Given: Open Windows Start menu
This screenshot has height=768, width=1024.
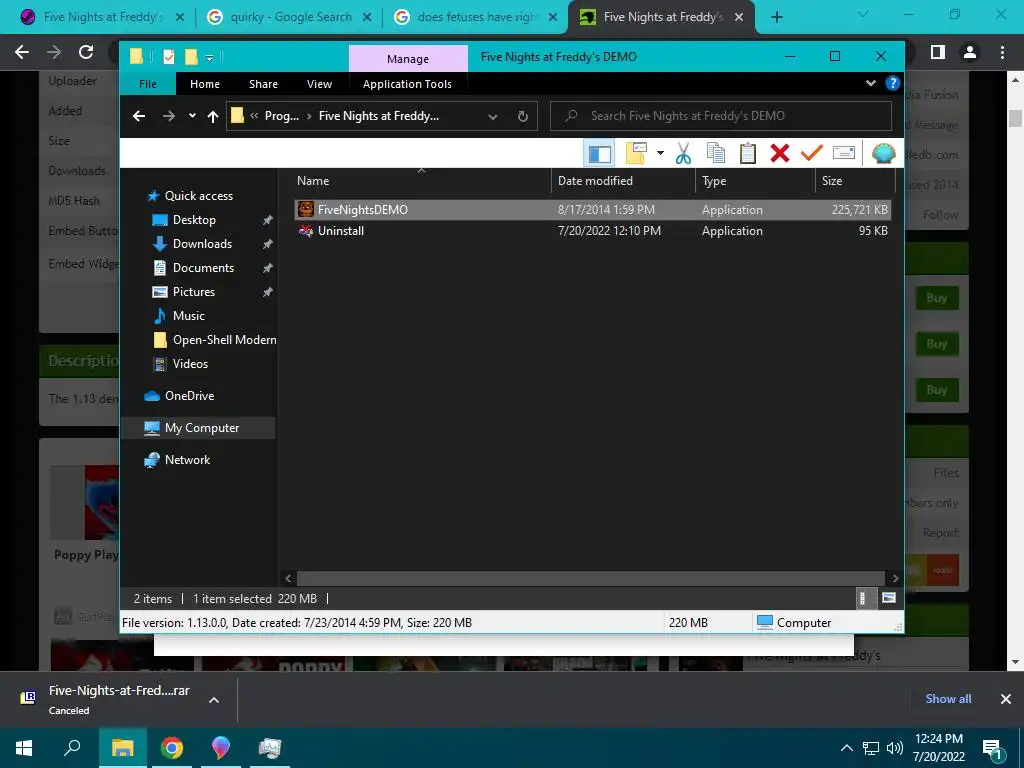Looking at the screenshot, I should click(24, 748).
